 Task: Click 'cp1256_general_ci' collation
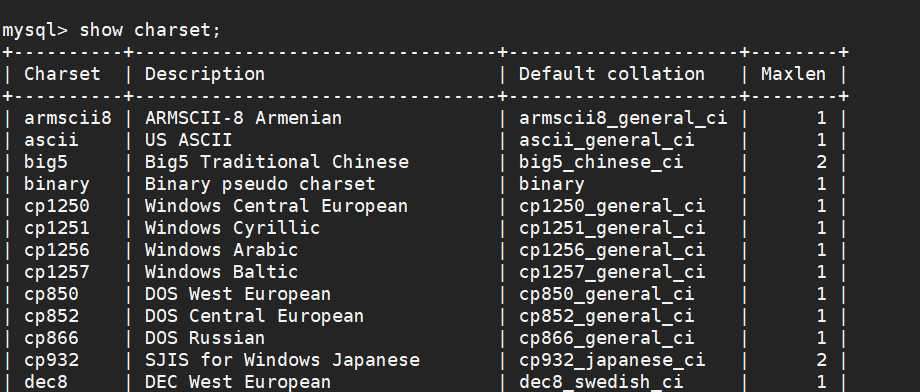612,250
